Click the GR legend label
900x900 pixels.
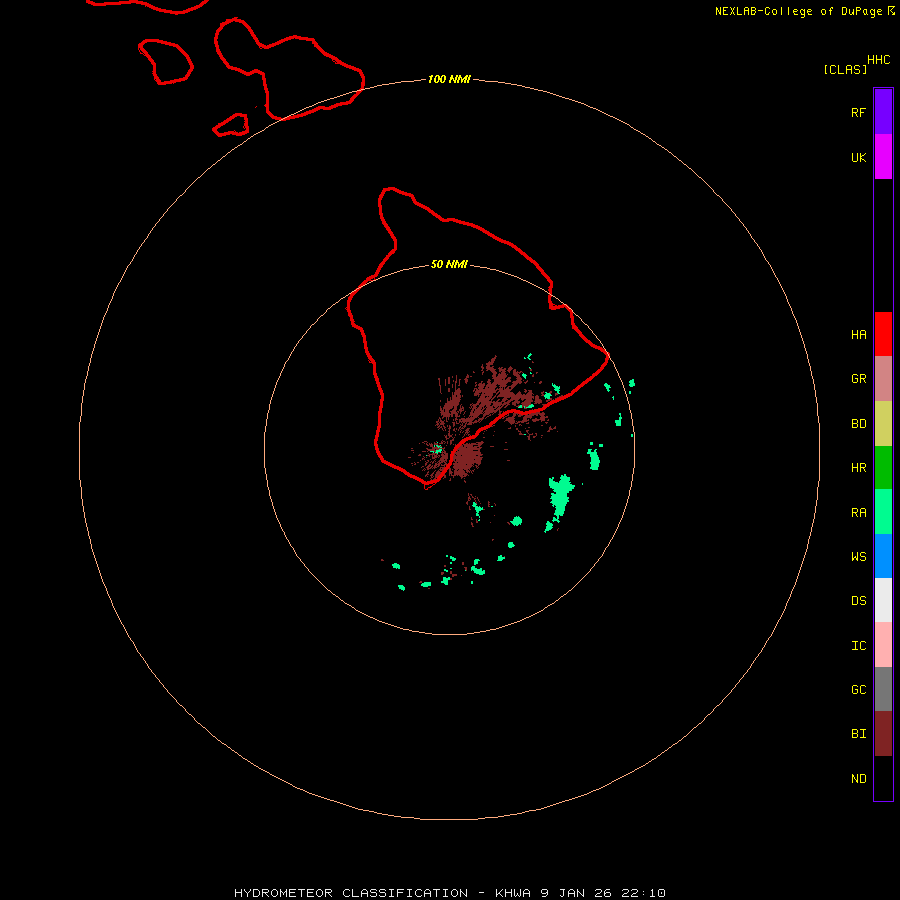[x=858, y=379]
